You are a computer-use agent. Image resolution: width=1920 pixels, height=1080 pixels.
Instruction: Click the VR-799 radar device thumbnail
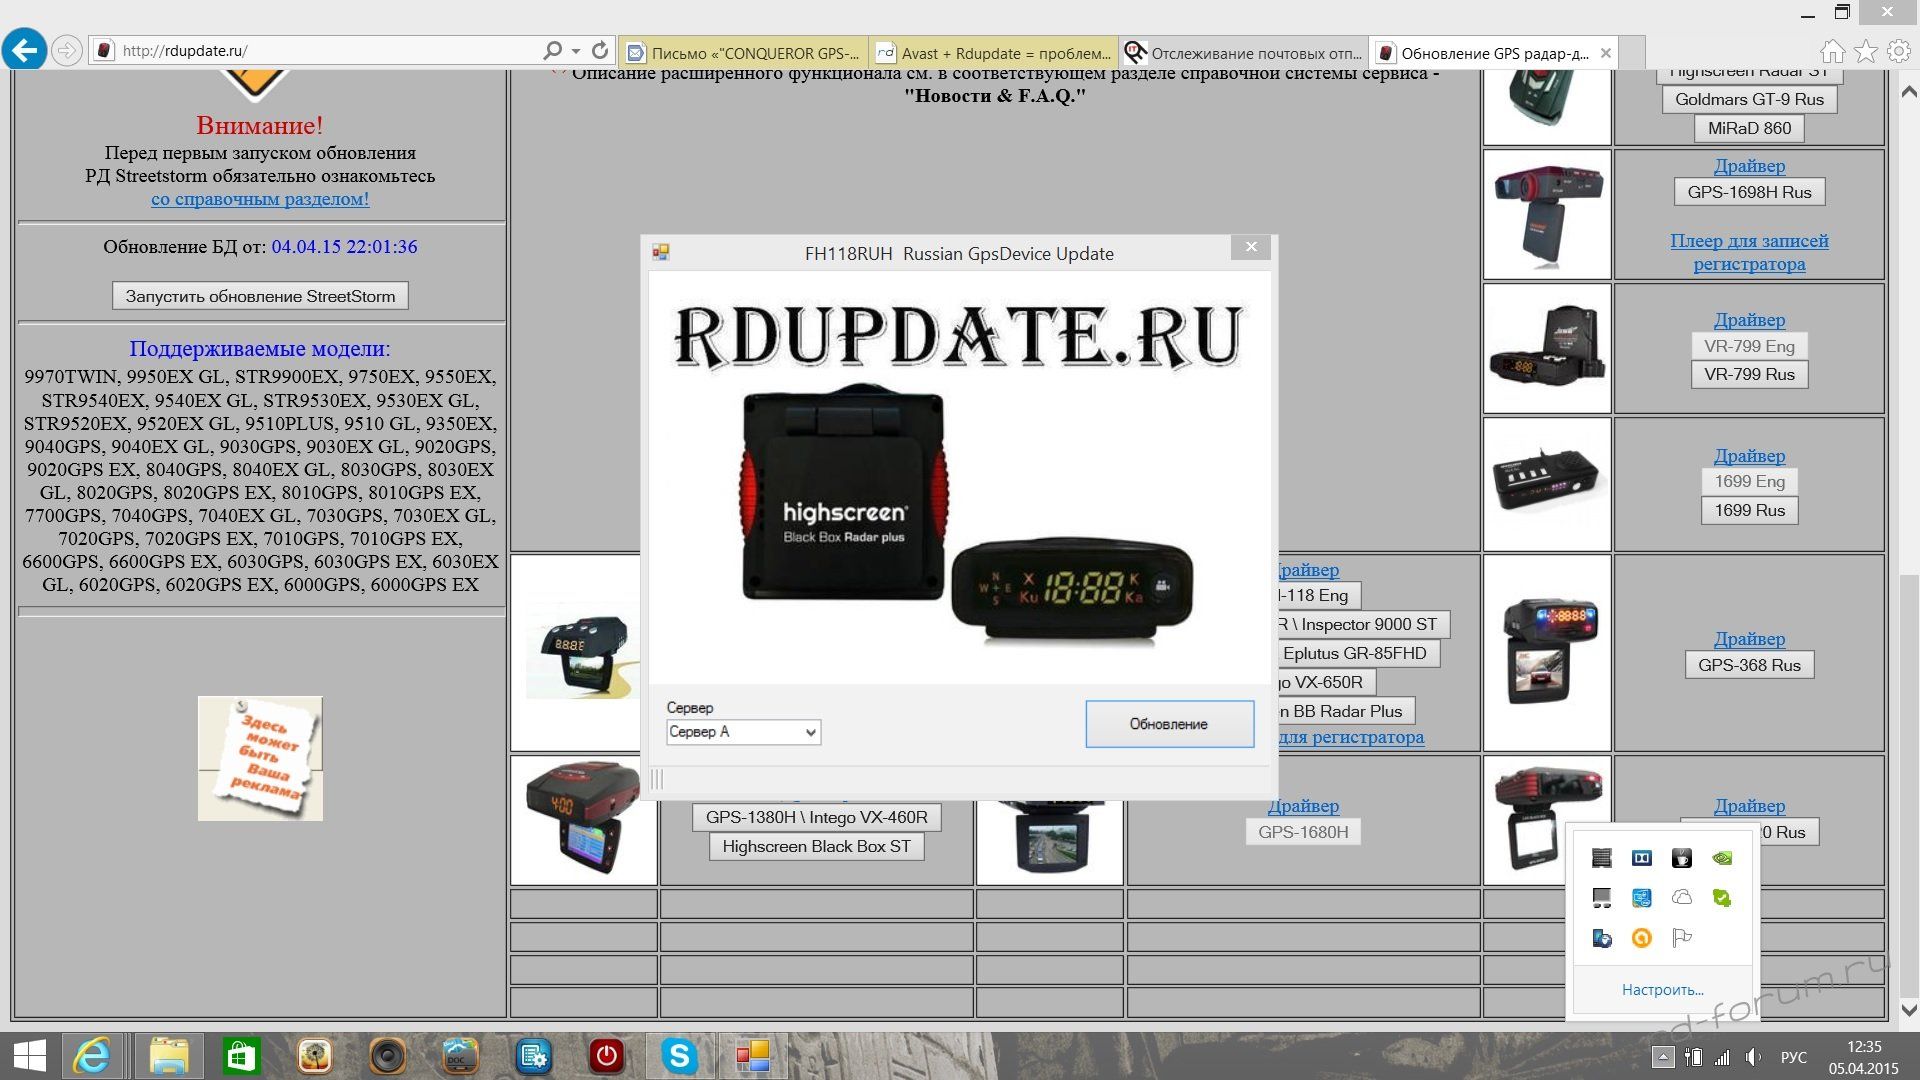point(1547,348)
